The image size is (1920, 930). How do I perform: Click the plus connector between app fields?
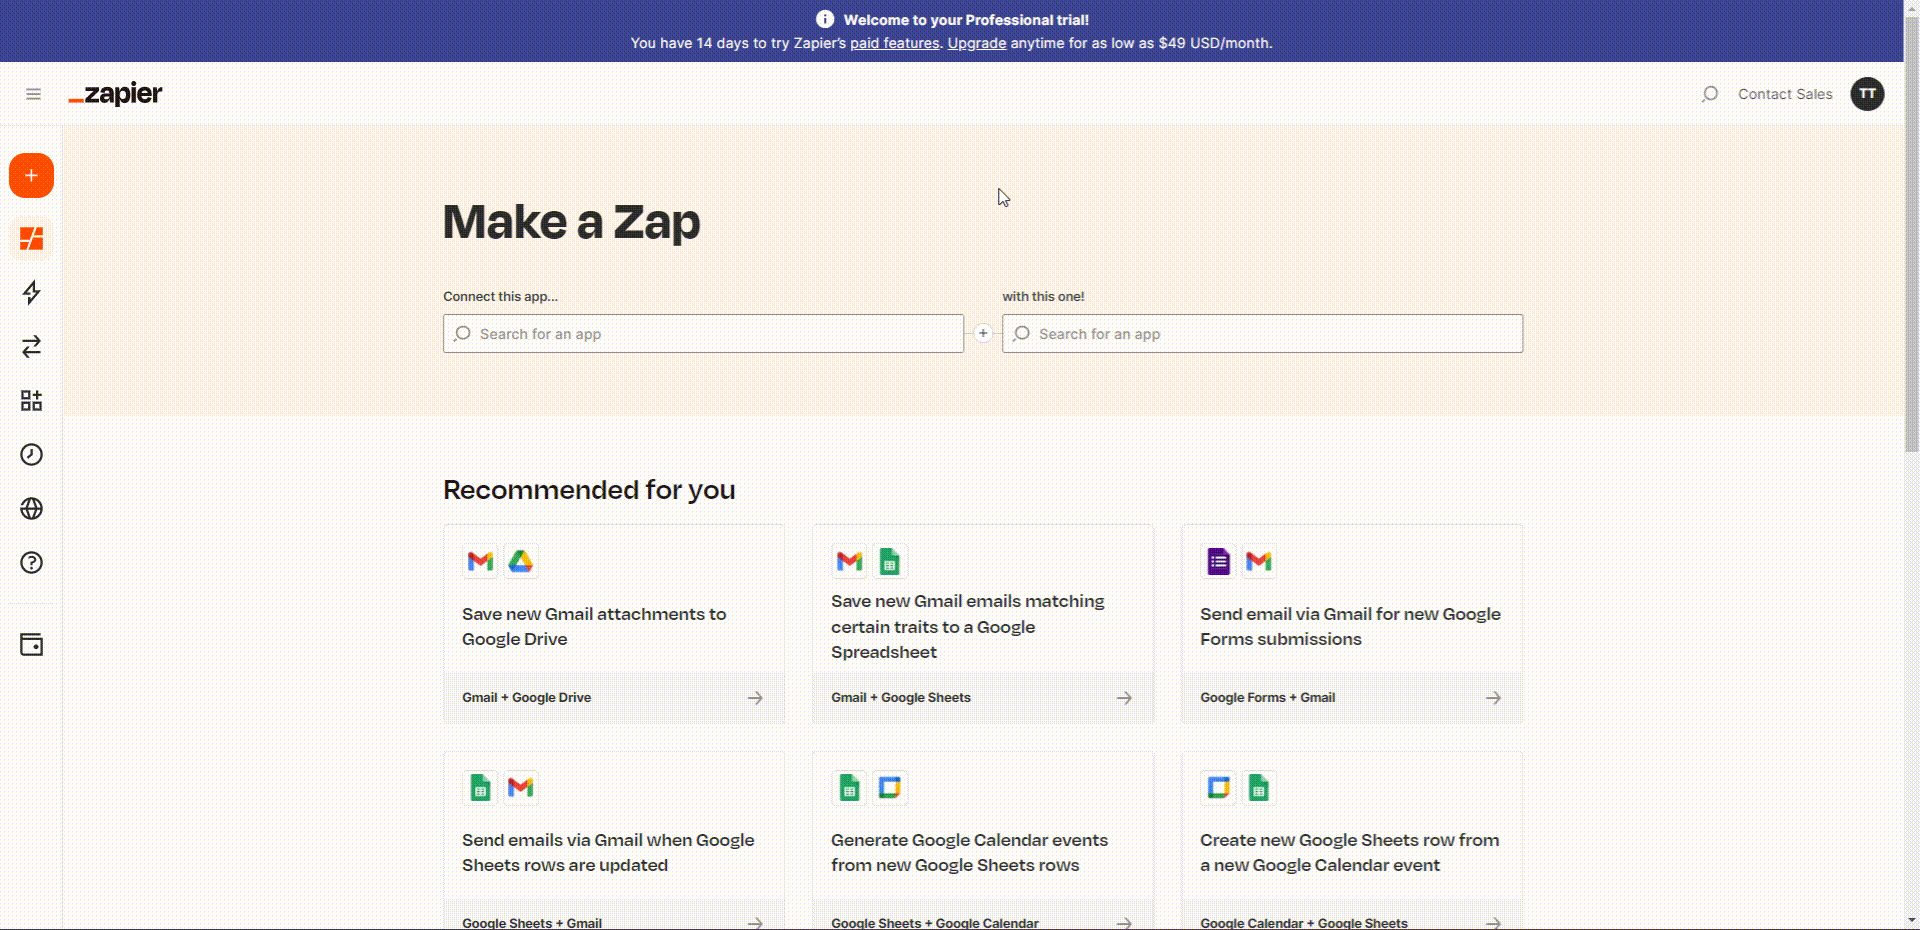click(x=983, y=334)
